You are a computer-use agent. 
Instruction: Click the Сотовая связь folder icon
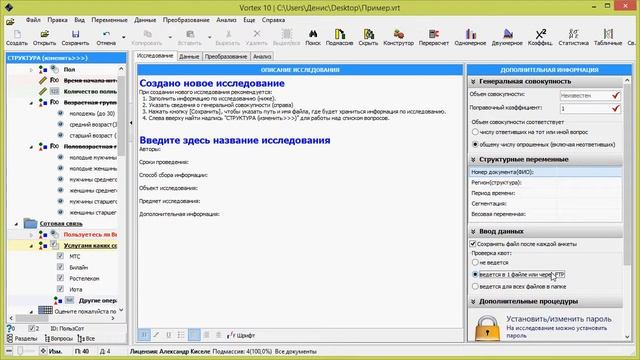pos(30,223)
